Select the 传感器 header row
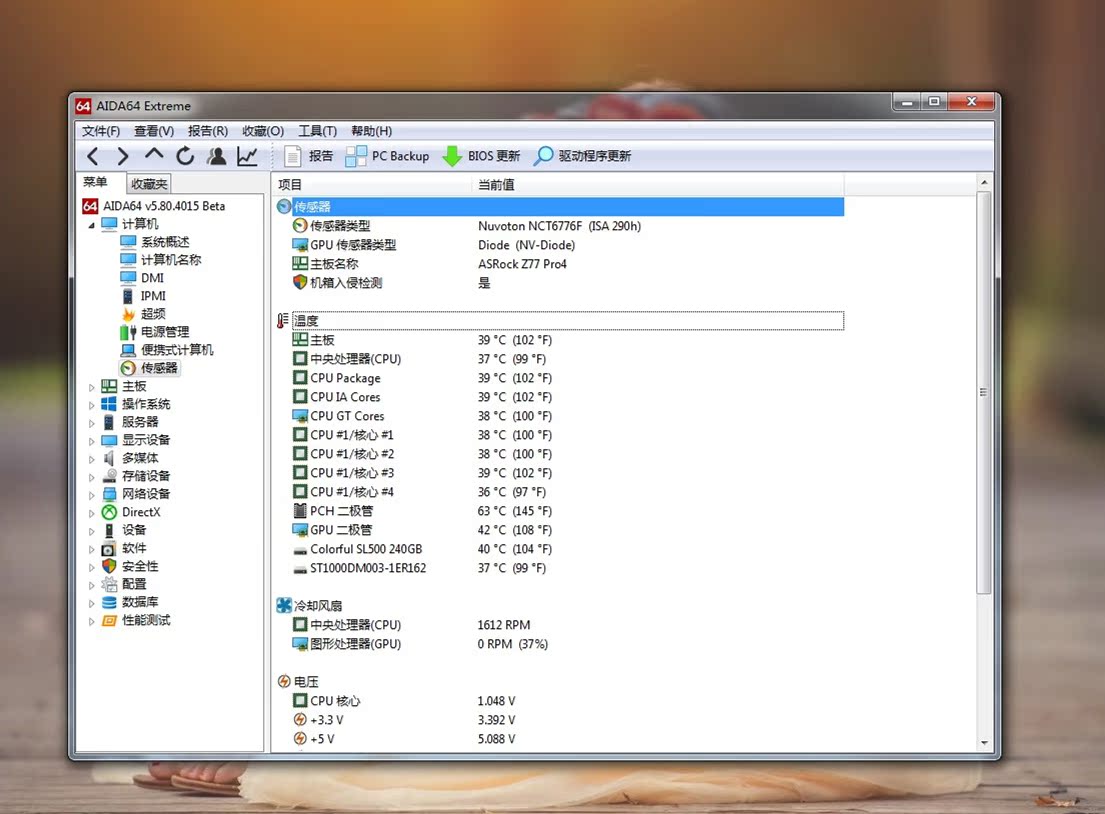This screenshot has height=814, width=1105. point(560,206)
